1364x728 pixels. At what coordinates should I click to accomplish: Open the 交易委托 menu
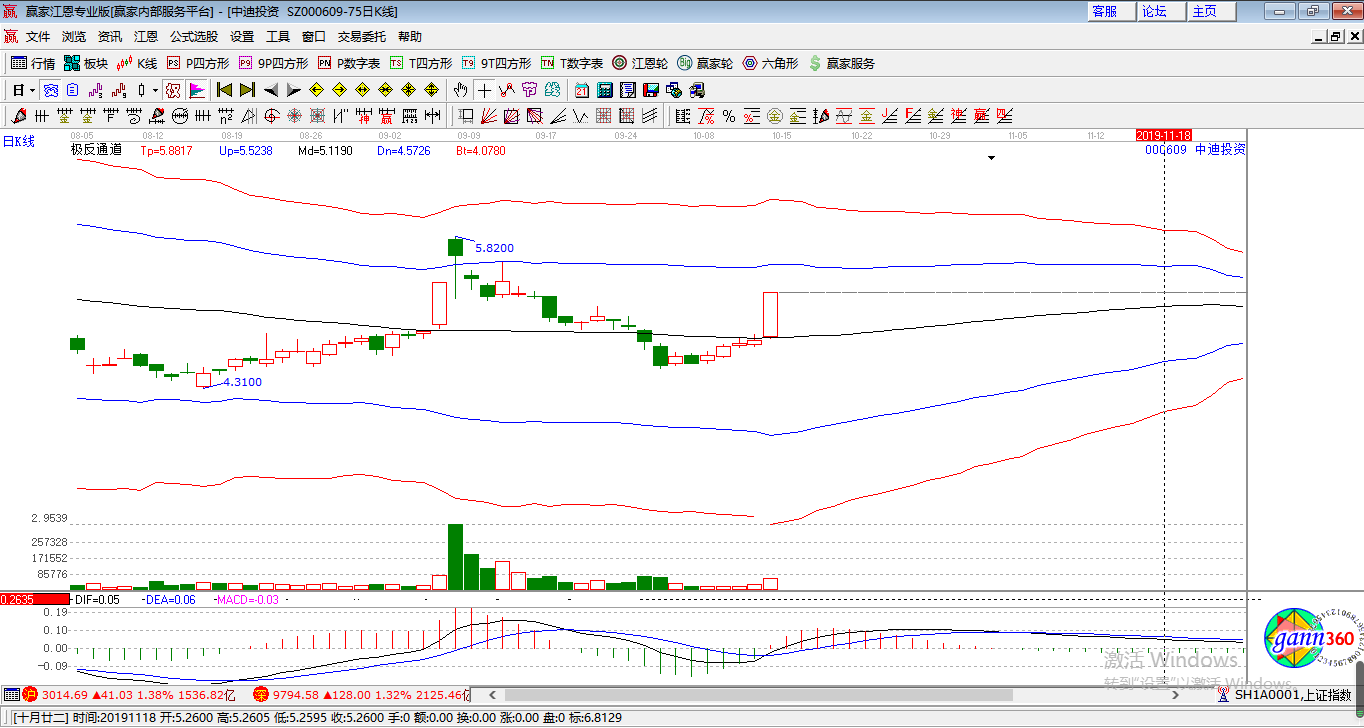pyautogui.click(x=361, y=37)
